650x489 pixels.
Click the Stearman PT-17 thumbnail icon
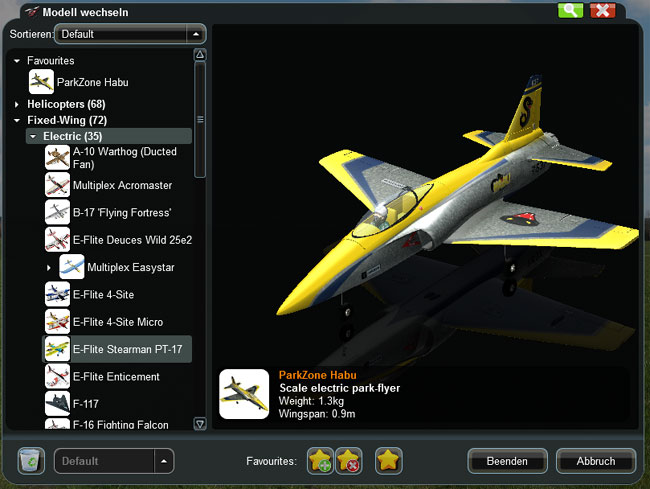tap(57, 349)
